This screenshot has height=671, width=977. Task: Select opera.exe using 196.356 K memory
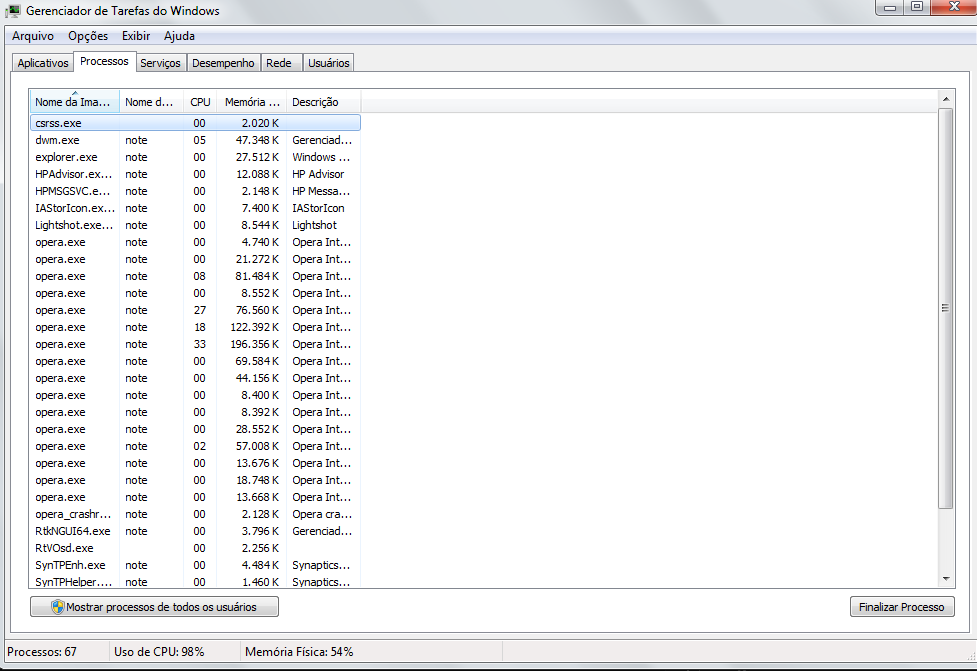click(195, 344)
